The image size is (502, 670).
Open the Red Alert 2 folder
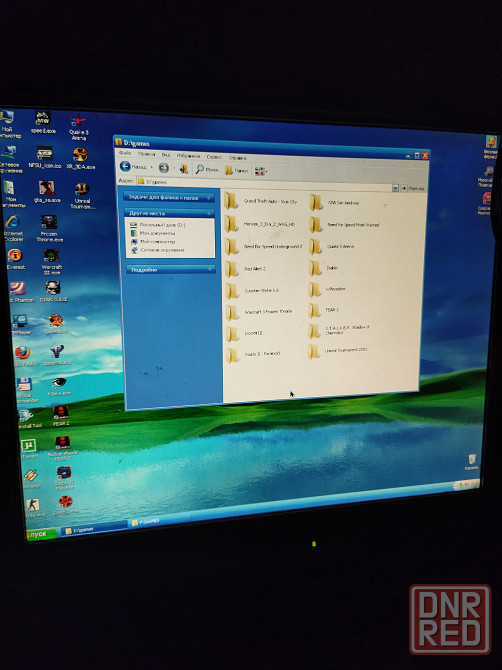pyautogui.click(x=245, y=269)
